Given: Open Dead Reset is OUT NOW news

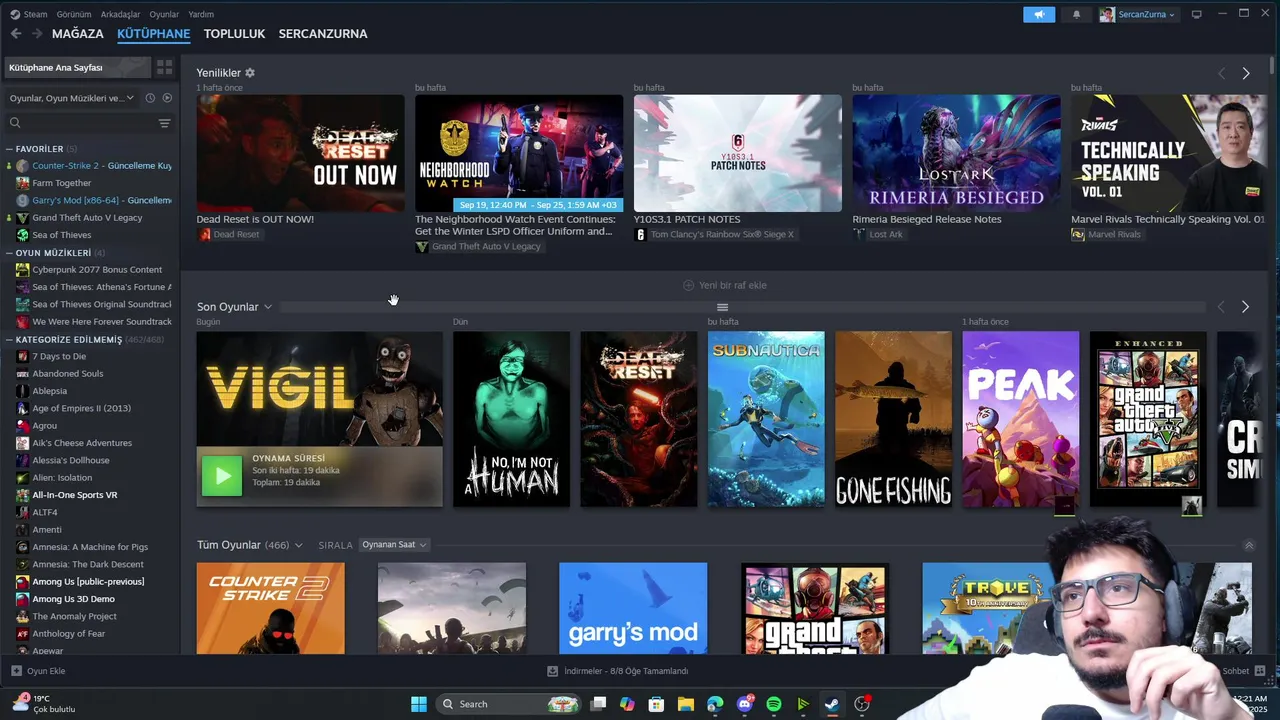Looking at the screenshot, I should pyautogui.click(x=300, y=153).
